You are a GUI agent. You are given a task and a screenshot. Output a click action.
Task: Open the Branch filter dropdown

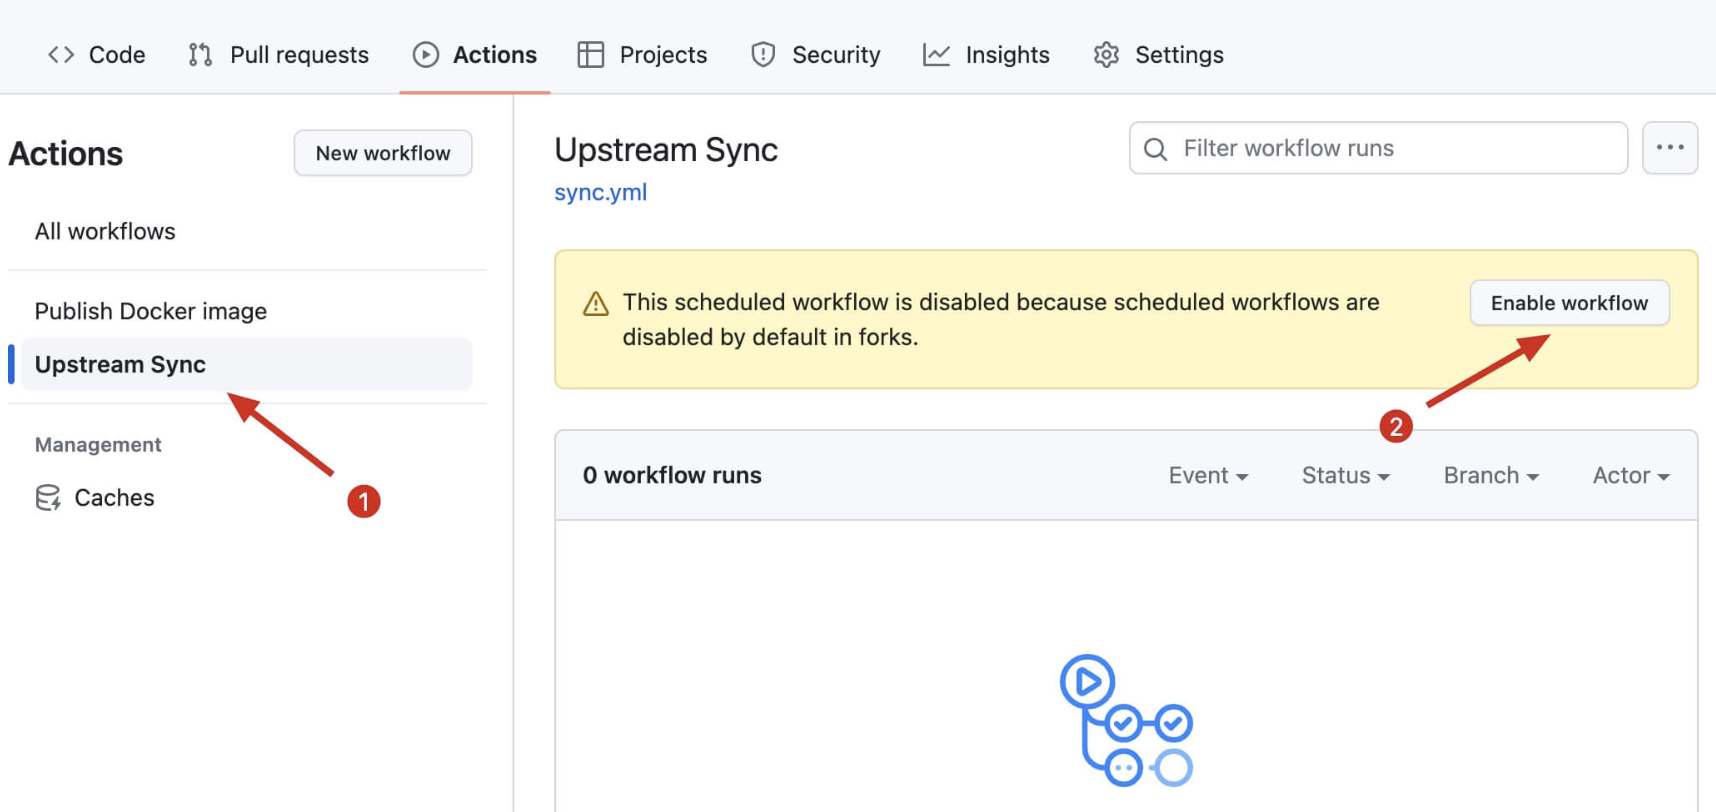[x=1490, y=476]
